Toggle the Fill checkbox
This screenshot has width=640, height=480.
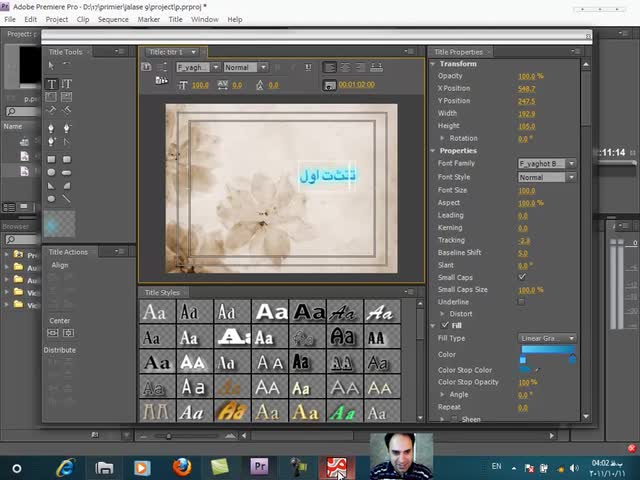[445, 325]
